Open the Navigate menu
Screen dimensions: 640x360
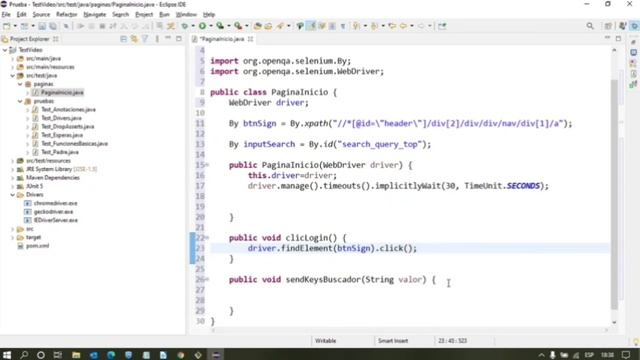click(x=94, y=14)
